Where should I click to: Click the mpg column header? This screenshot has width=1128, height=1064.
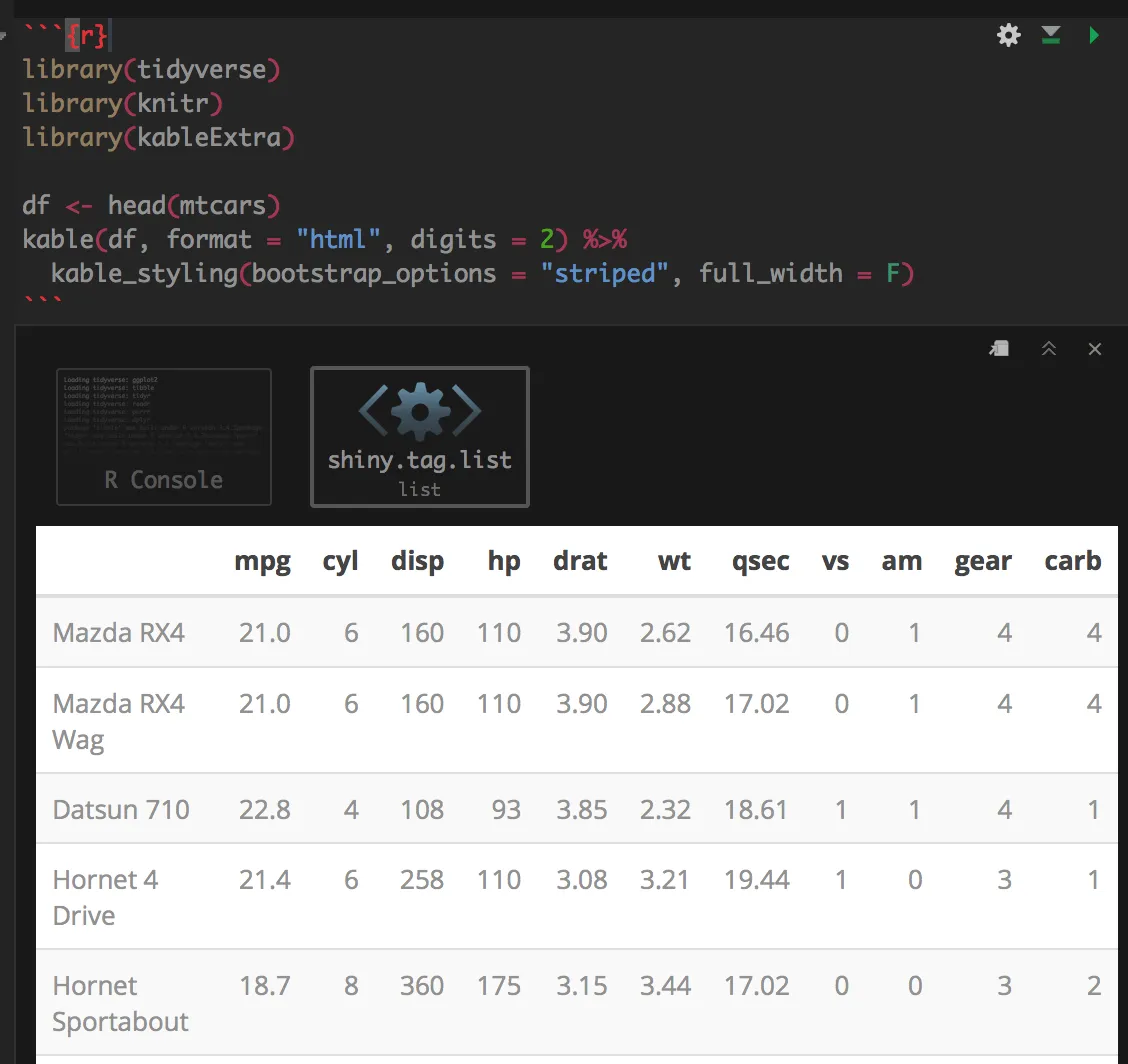point(262,561)
